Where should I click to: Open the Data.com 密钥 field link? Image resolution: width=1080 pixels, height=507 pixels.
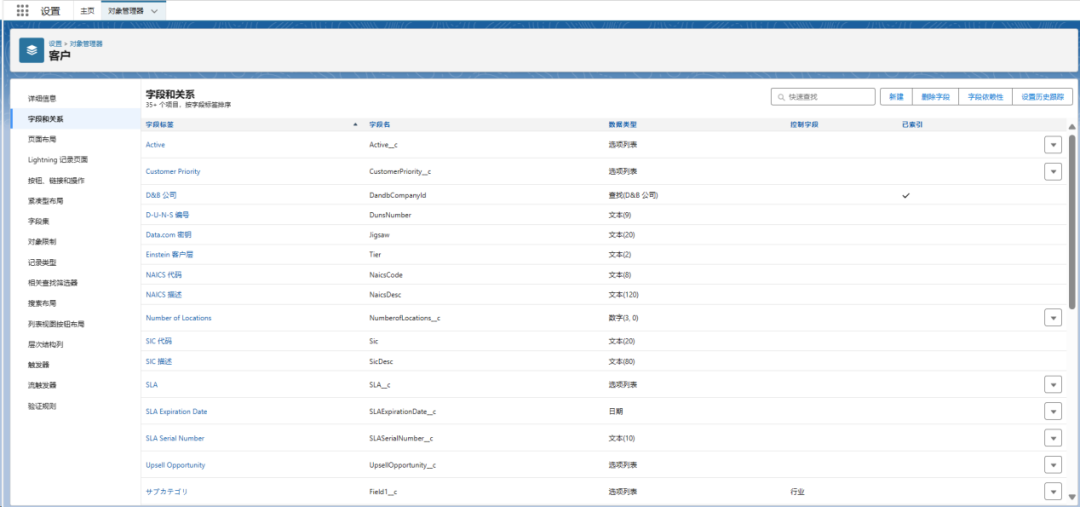(169, 235)
